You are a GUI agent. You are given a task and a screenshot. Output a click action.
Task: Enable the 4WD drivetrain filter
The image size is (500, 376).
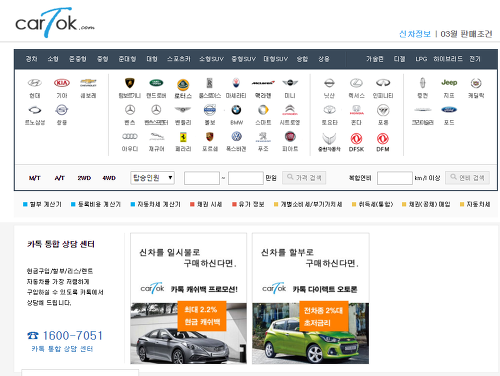point(109,178)
